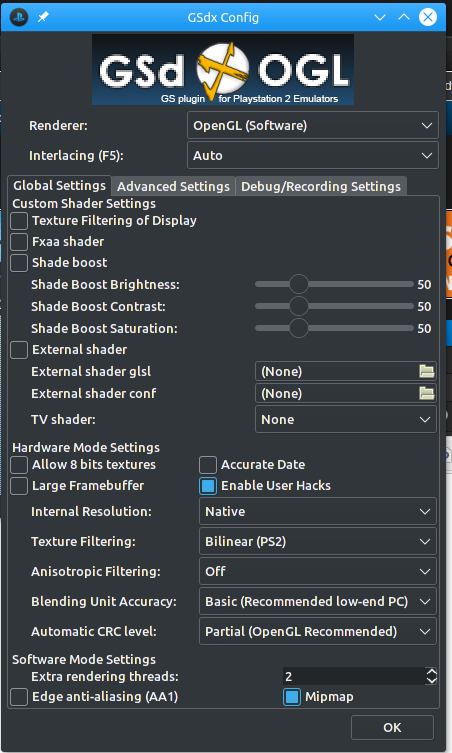
Task: Open the Blending Unit Accuracy dropdown
Action: point(318,601)
